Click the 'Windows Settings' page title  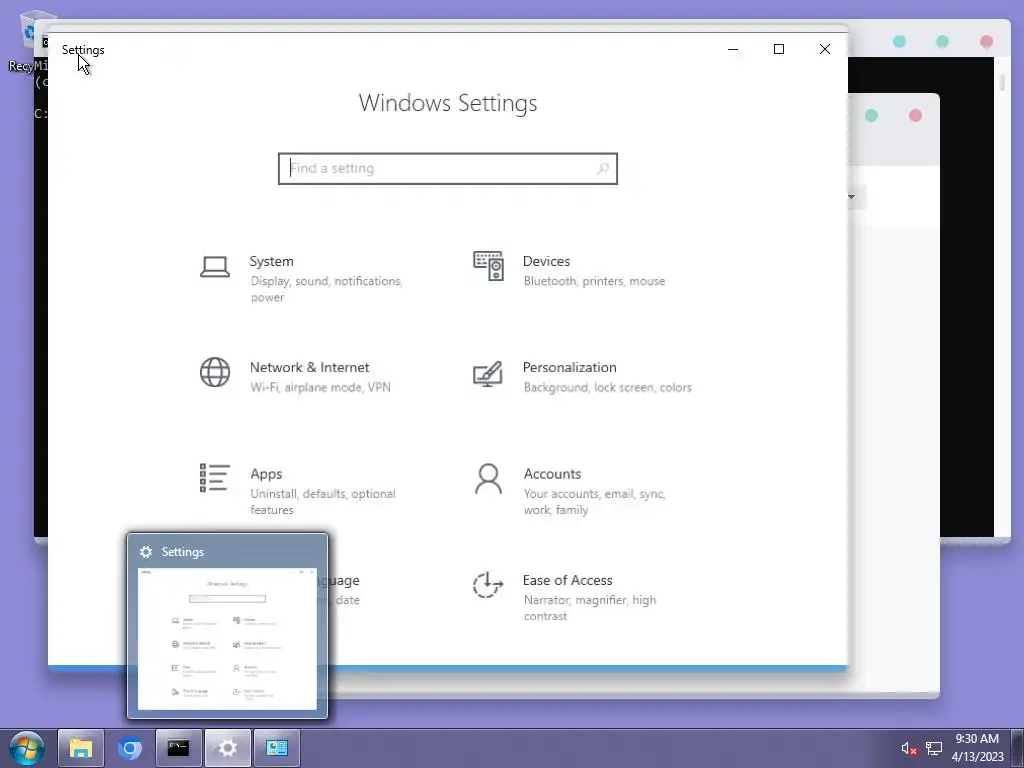[x=448, y=103]
